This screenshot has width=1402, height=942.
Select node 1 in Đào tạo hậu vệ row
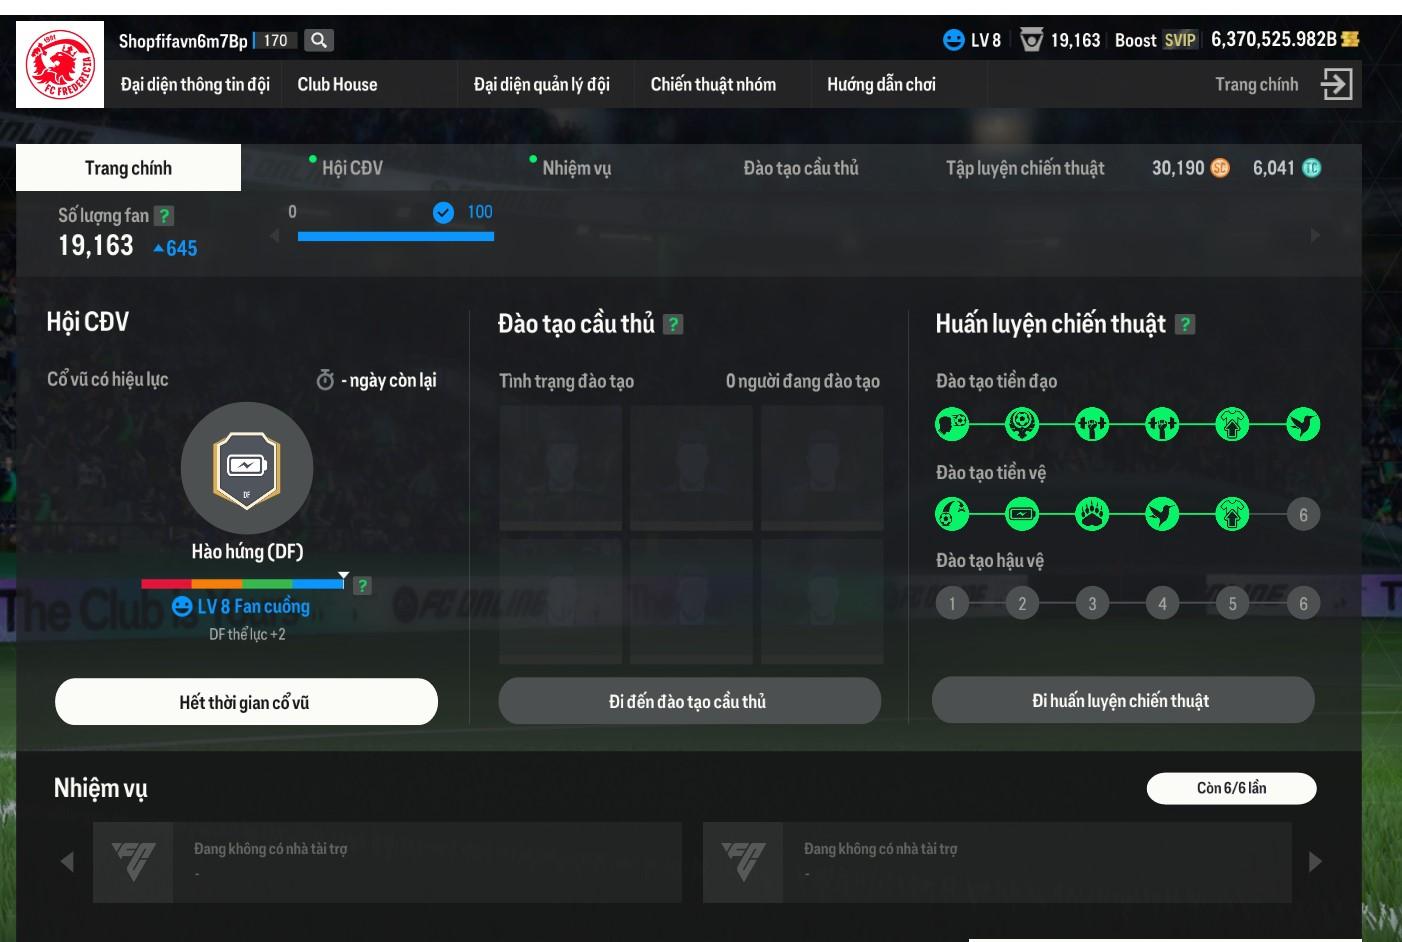coord(952,603)
